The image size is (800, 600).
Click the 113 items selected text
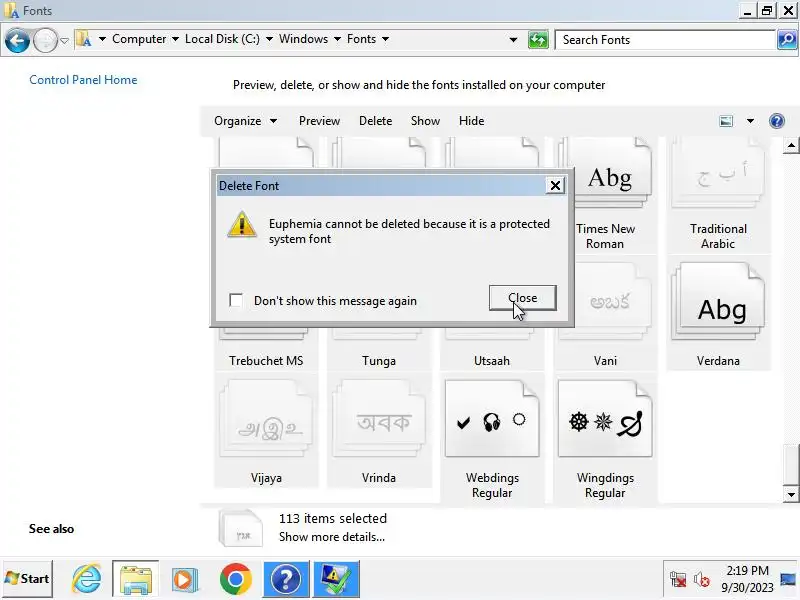tap(333, 518)
